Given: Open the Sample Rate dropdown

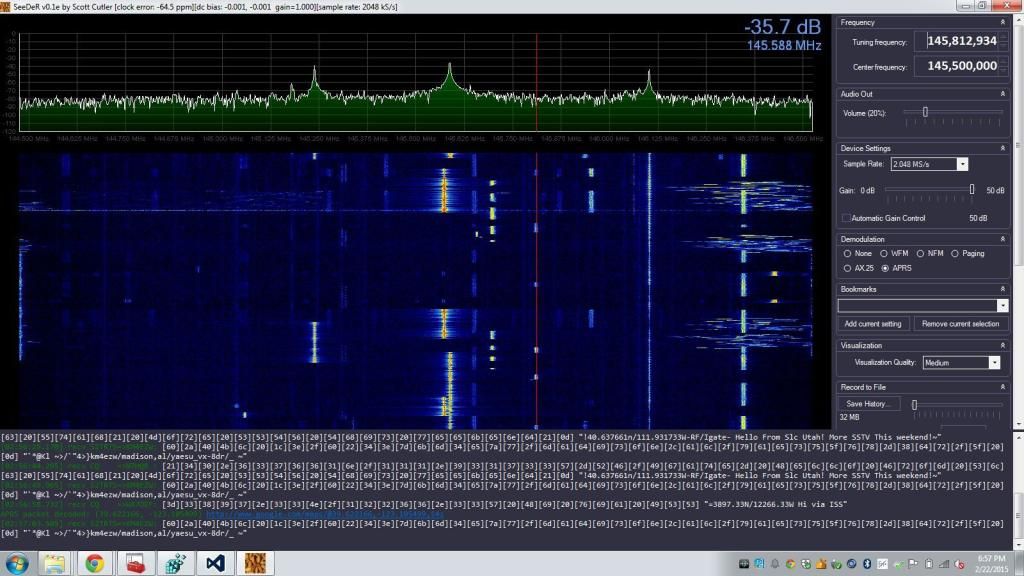Looking at the screenshot, I should 962,164.
